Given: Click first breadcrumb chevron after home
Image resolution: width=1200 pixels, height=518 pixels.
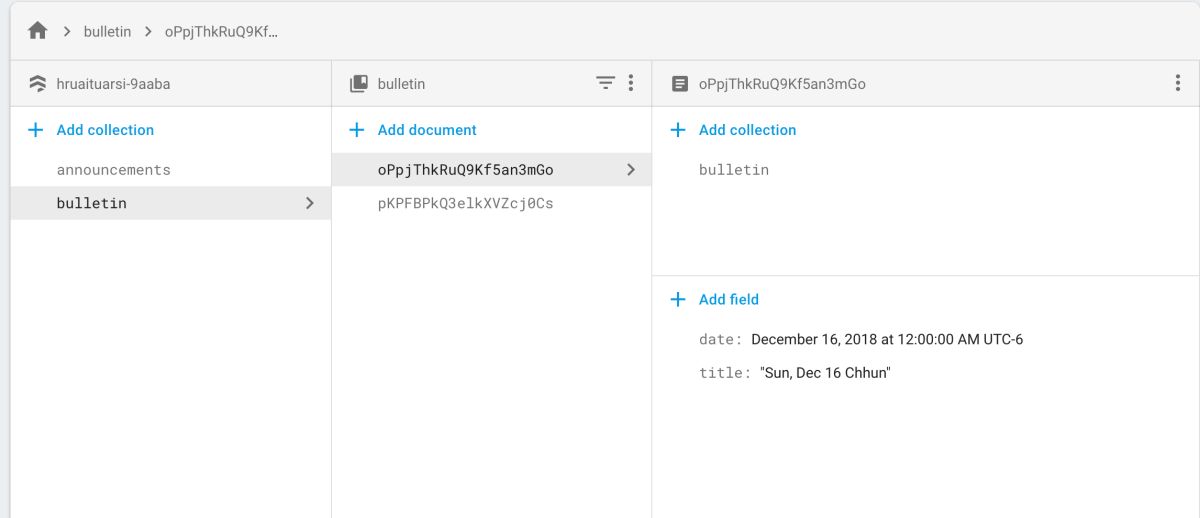Looking at the screenshot, I should click(67, 31).
